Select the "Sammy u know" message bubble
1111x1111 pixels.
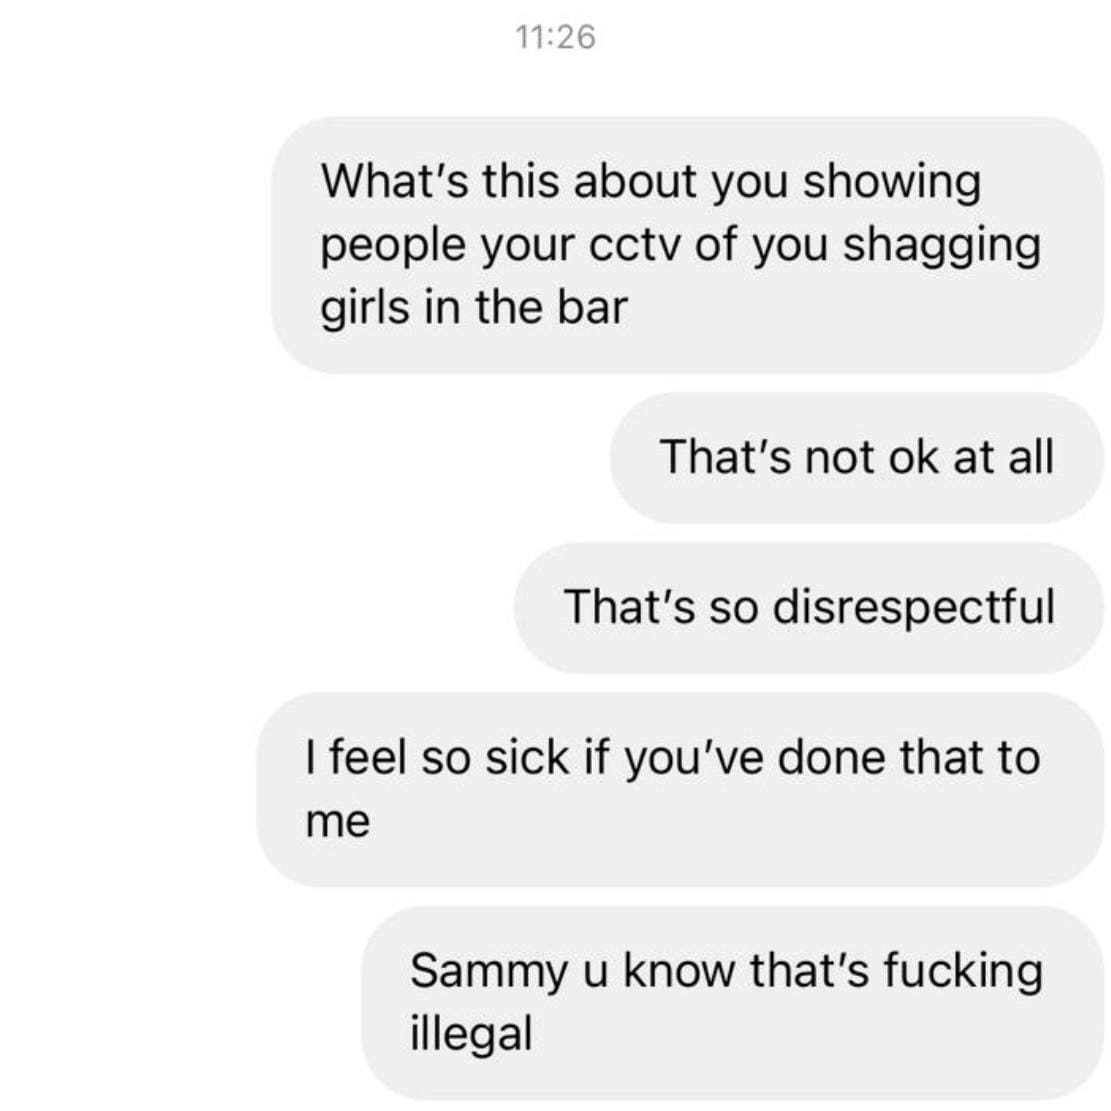[733, 1002]
